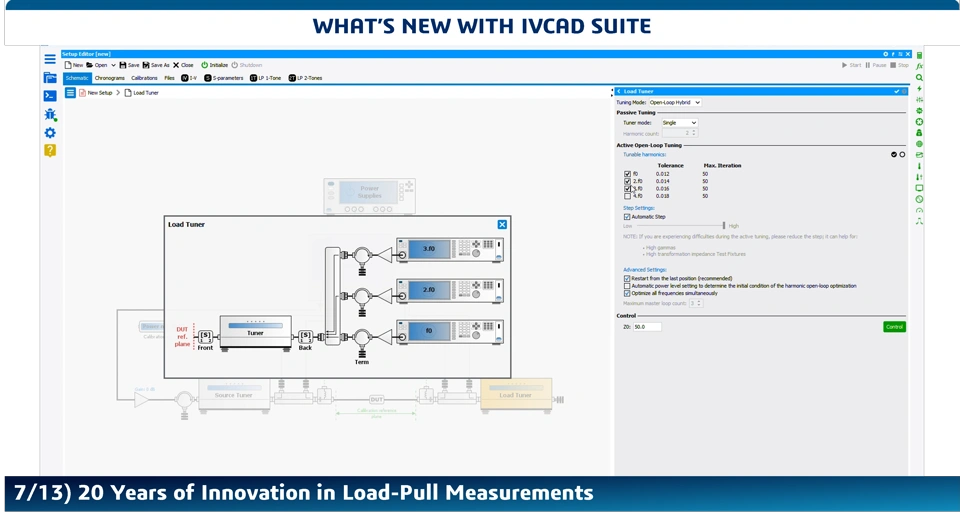Screen dimensions: 960x520
Task: Click the green lightning bolt icon
Action: pyautogui.click(x=919, y=89)
